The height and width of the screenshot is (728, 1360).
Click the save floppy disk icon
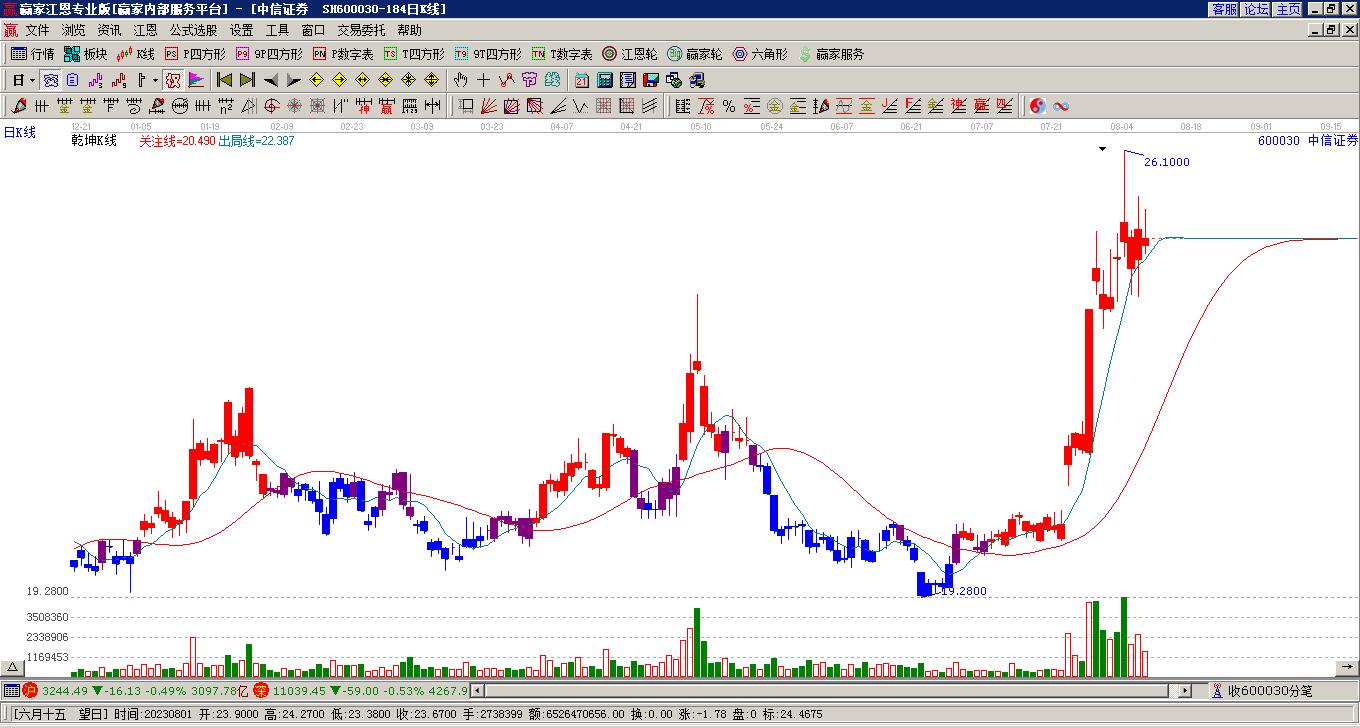651,80
